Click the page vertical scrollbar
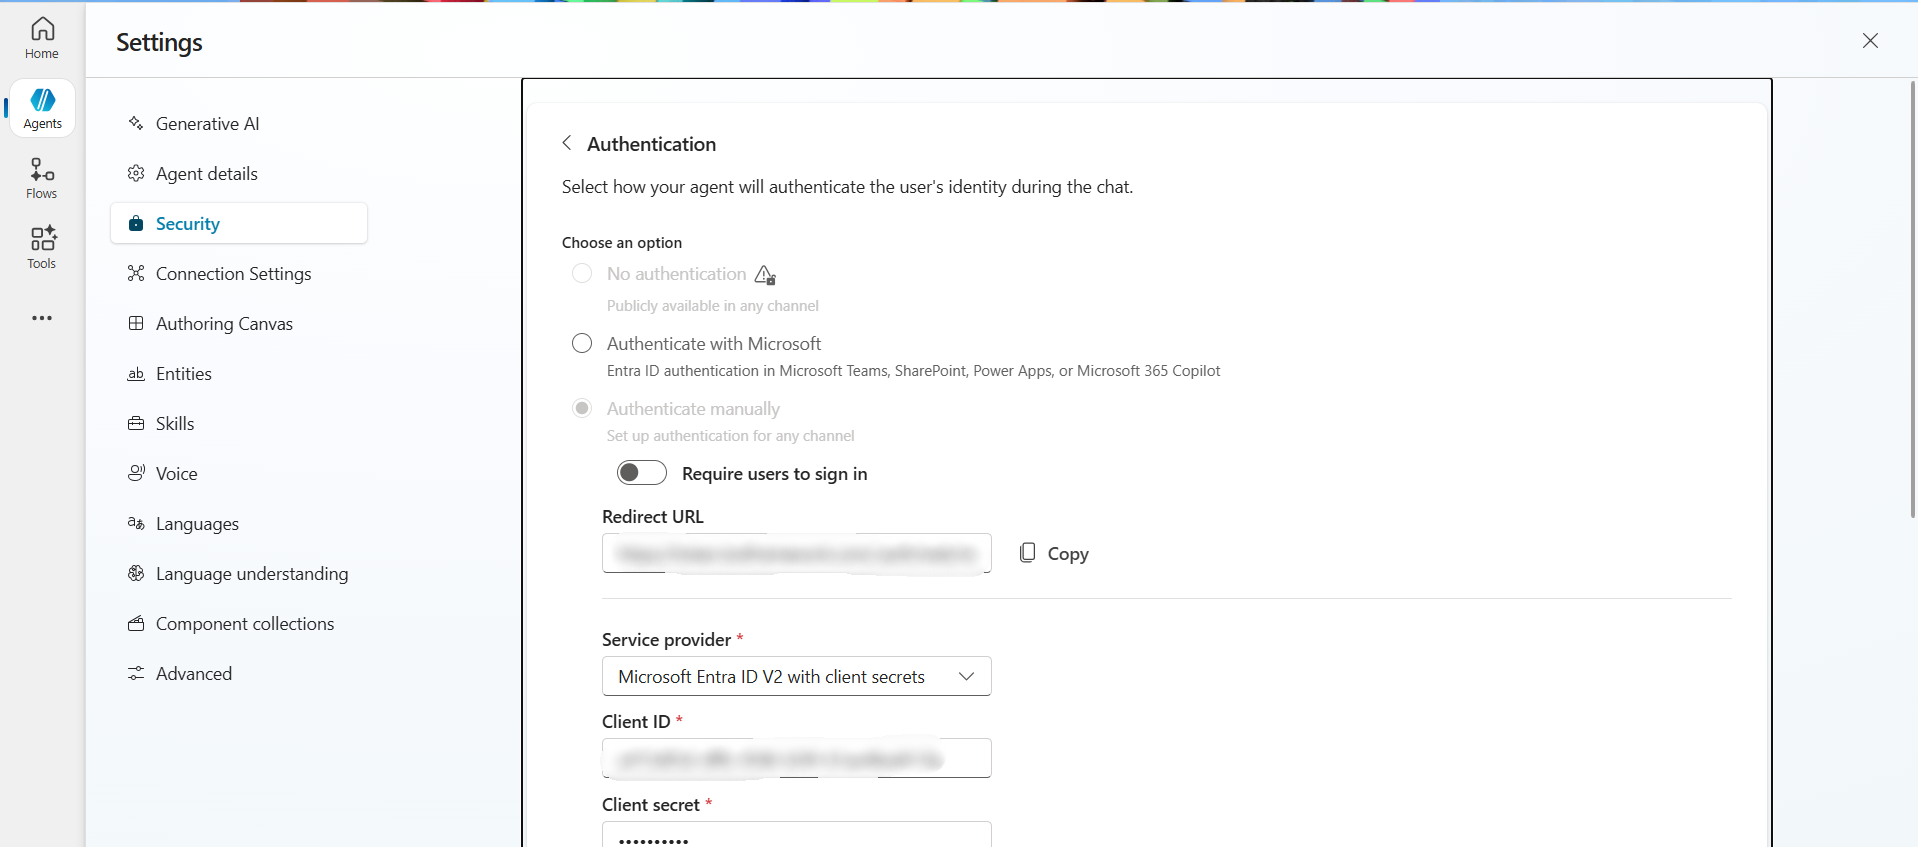This screenshot has width=1918, height=847. 1912,300
